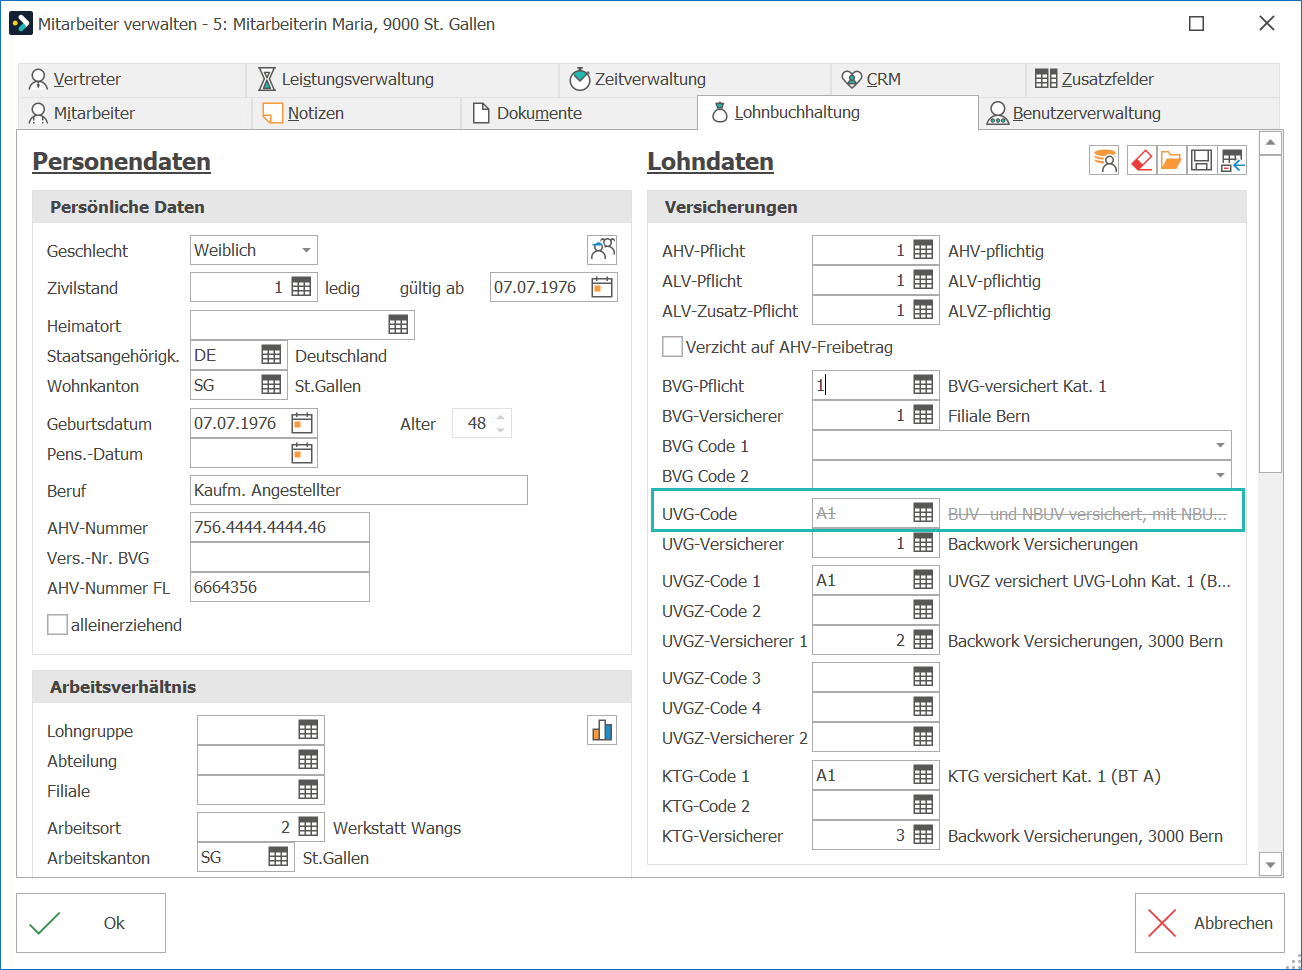Click the AHV-Nummer input field
The image size is (1302, 970).
(280, 527)
